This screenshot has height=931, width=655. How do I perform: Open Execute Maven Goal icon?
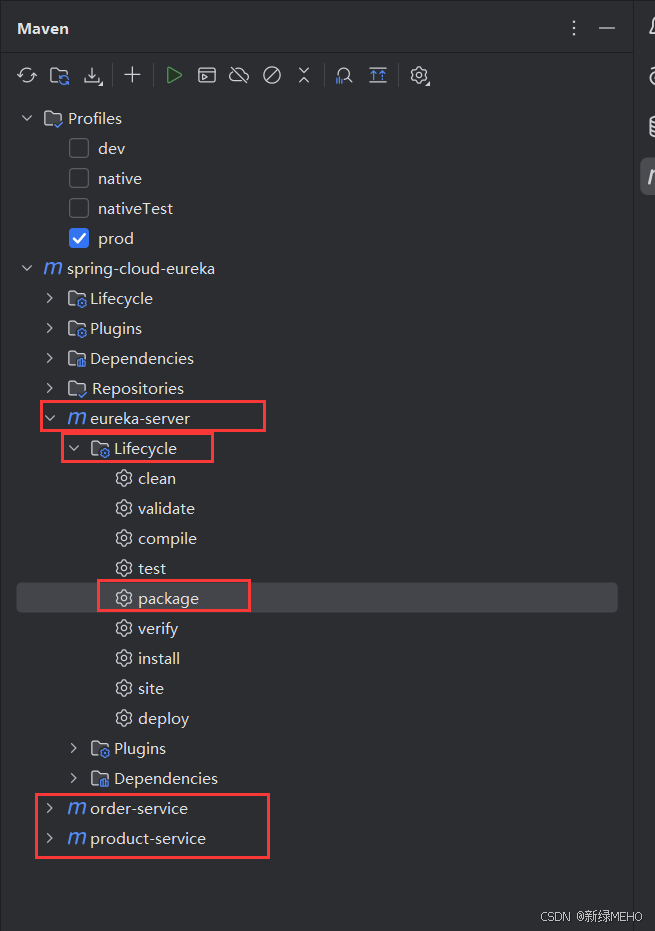(207, 75)
